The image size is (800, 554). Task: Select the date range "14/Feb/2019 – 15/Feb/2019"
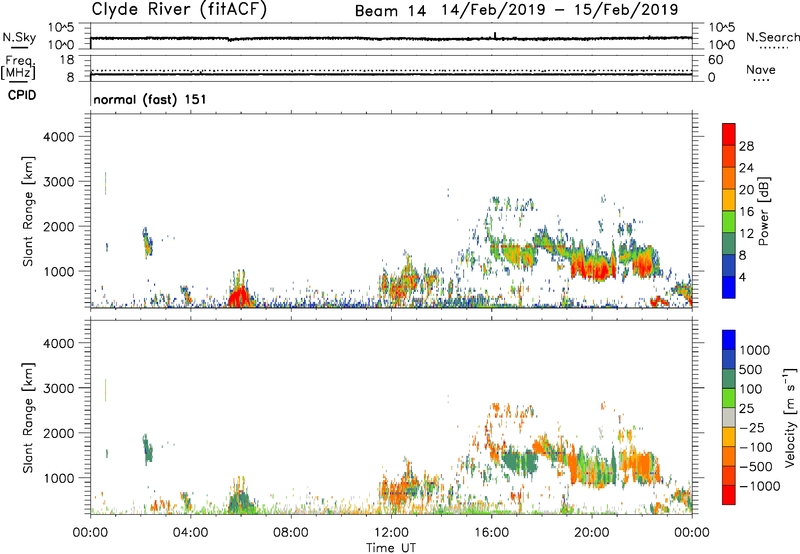pyautogui.click(x=560, y=10)
